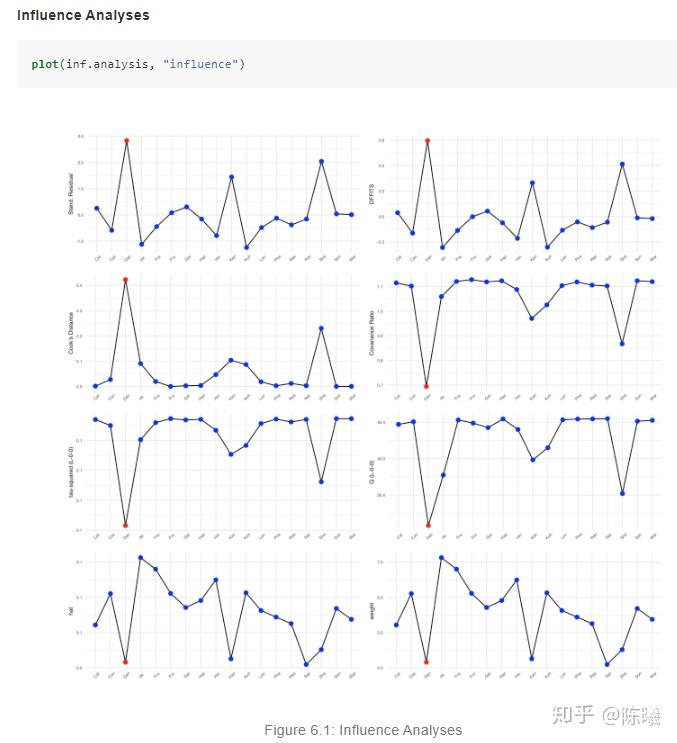Click the red point in tau-squared plot
Viewport: 677px width, 743px height.
click(x=126, y=525)
